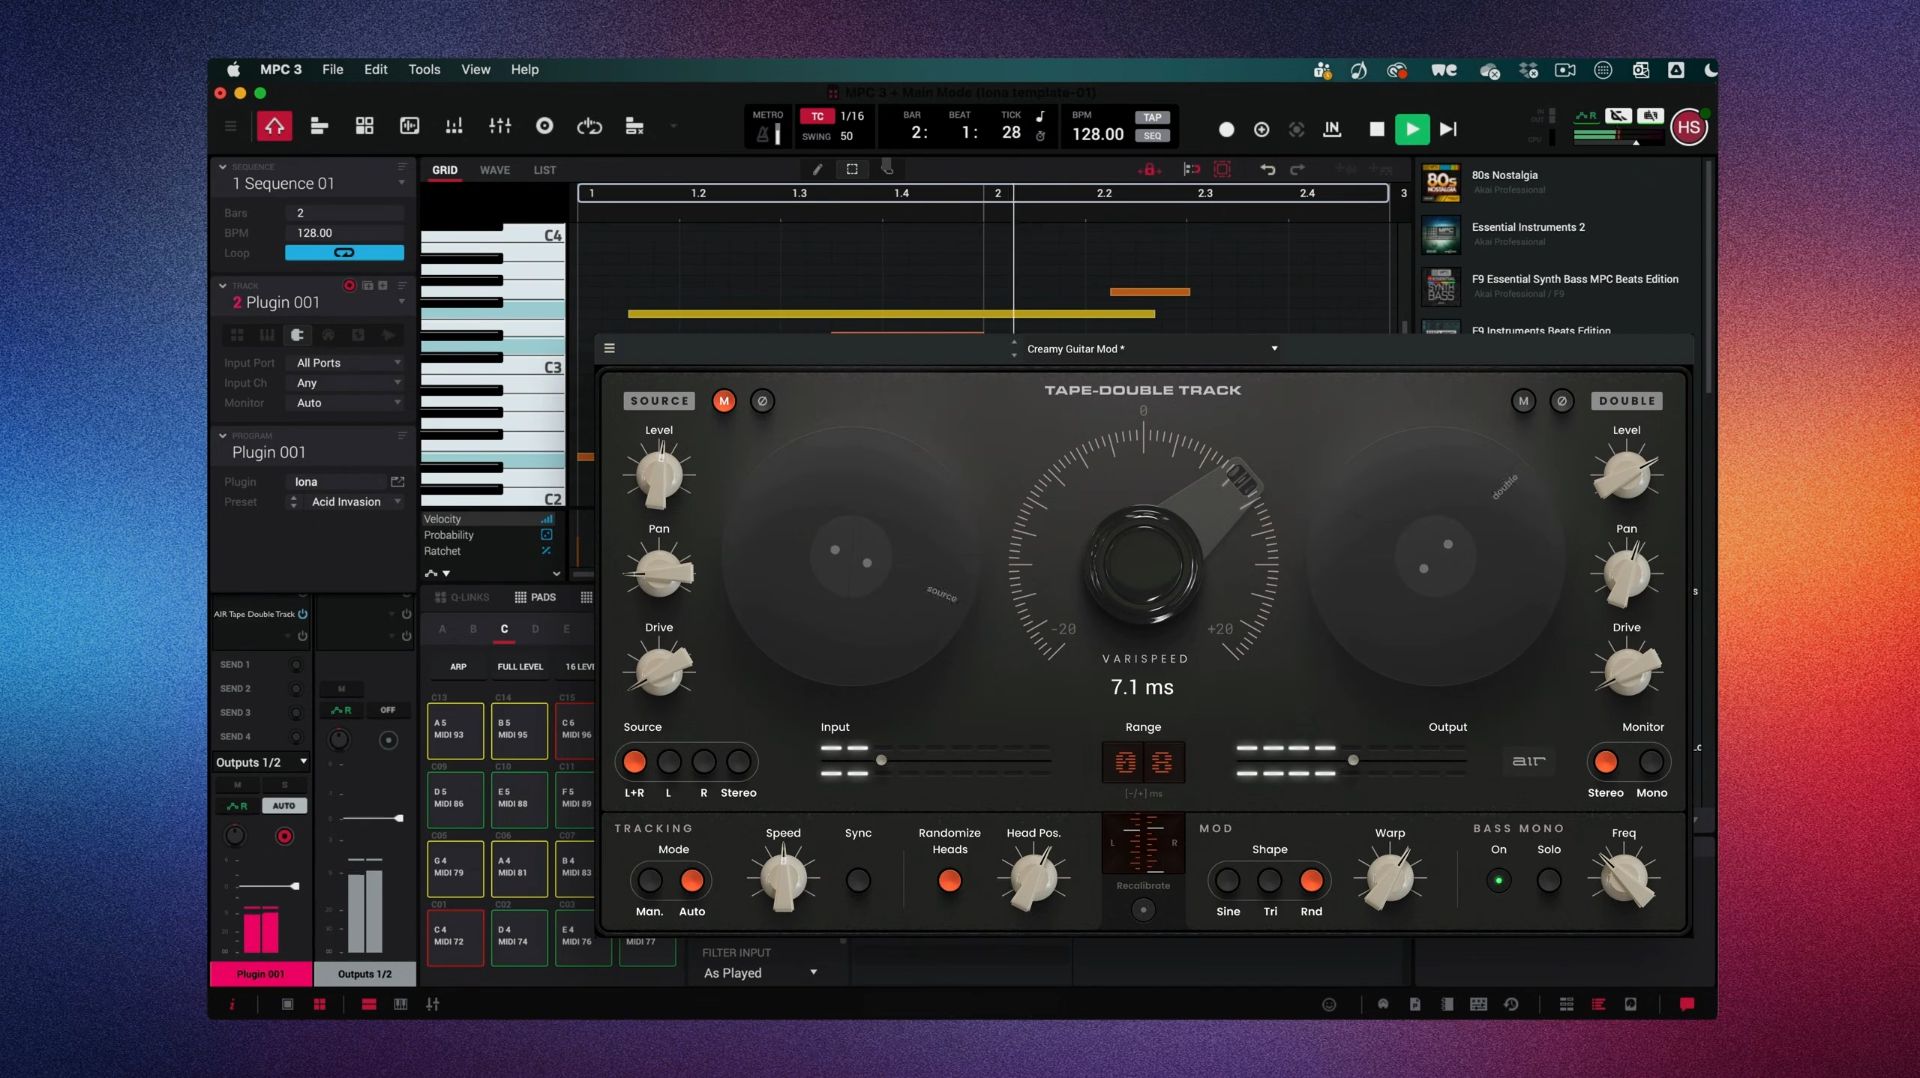
Task: Select the Track View icon in toolbar
Action: point(319,126)
